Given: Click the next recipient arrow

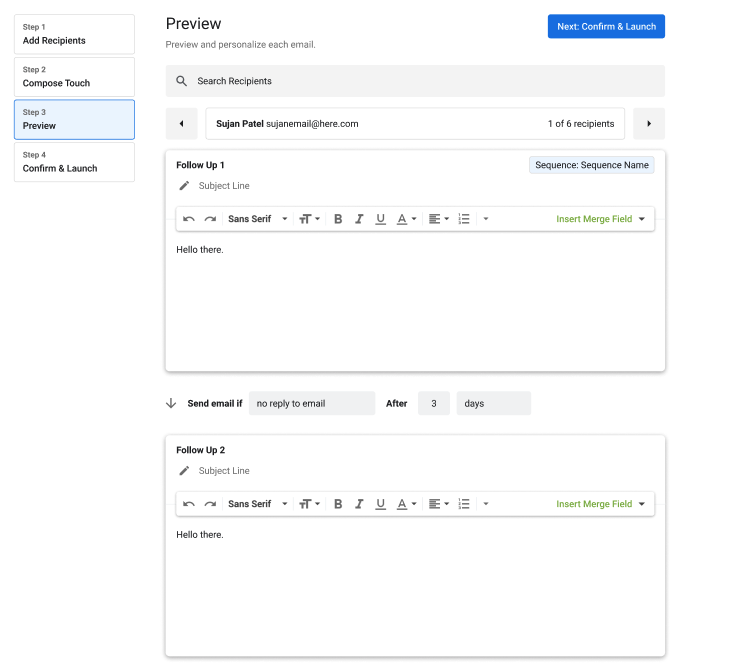Looking at the screenshot, I should (x=649, y=124).
